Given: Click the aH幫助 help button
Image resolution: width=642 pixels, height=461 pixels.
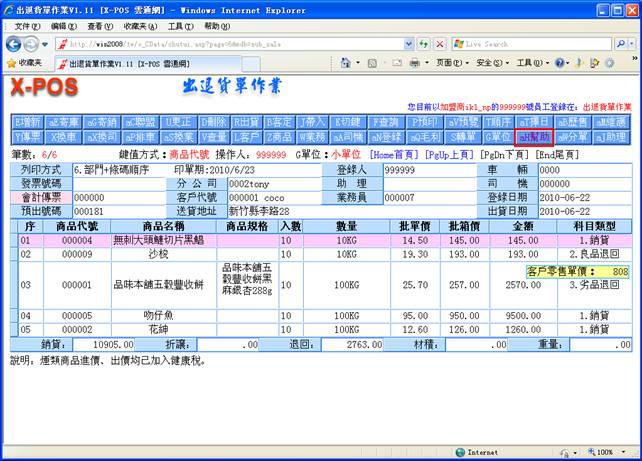Looking at the screenshot, I should (535, 136).
